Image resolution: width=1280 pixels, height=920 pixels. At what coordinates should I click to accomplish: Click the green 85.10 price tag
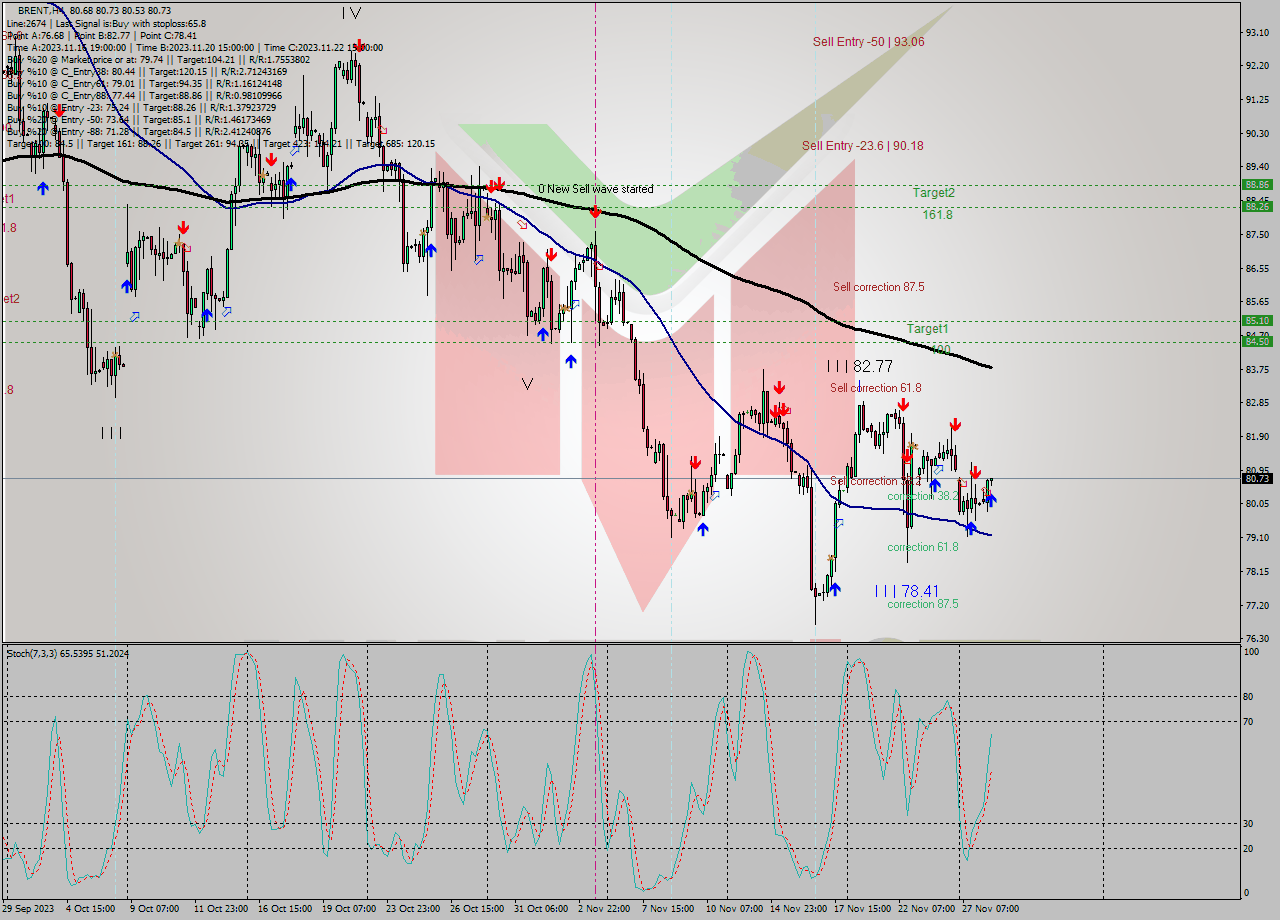1256,321
